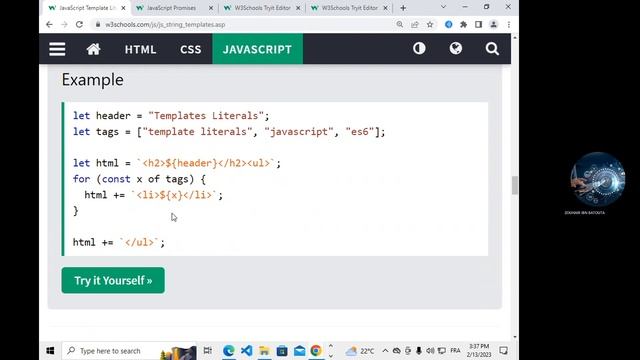Switch to first W3Schools Tryit Editor tab
The height and width of the screenshot is (360, 640).
[262, 8]
